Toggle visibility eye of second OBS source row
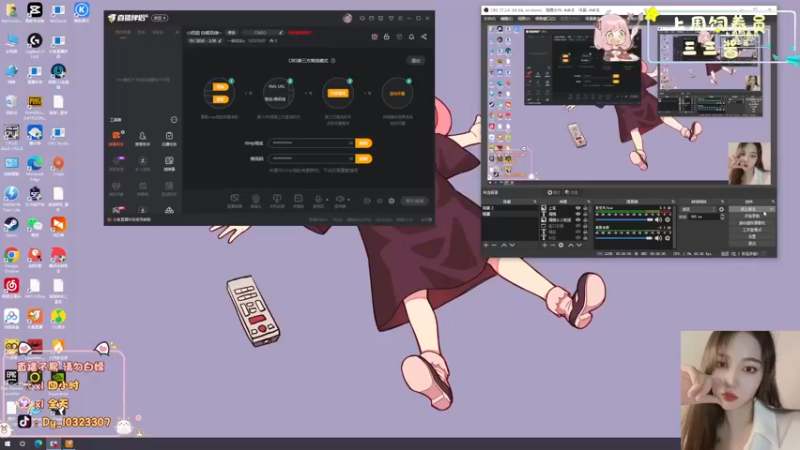This screenshot has width=800, height=450. [x=578, y=214]
